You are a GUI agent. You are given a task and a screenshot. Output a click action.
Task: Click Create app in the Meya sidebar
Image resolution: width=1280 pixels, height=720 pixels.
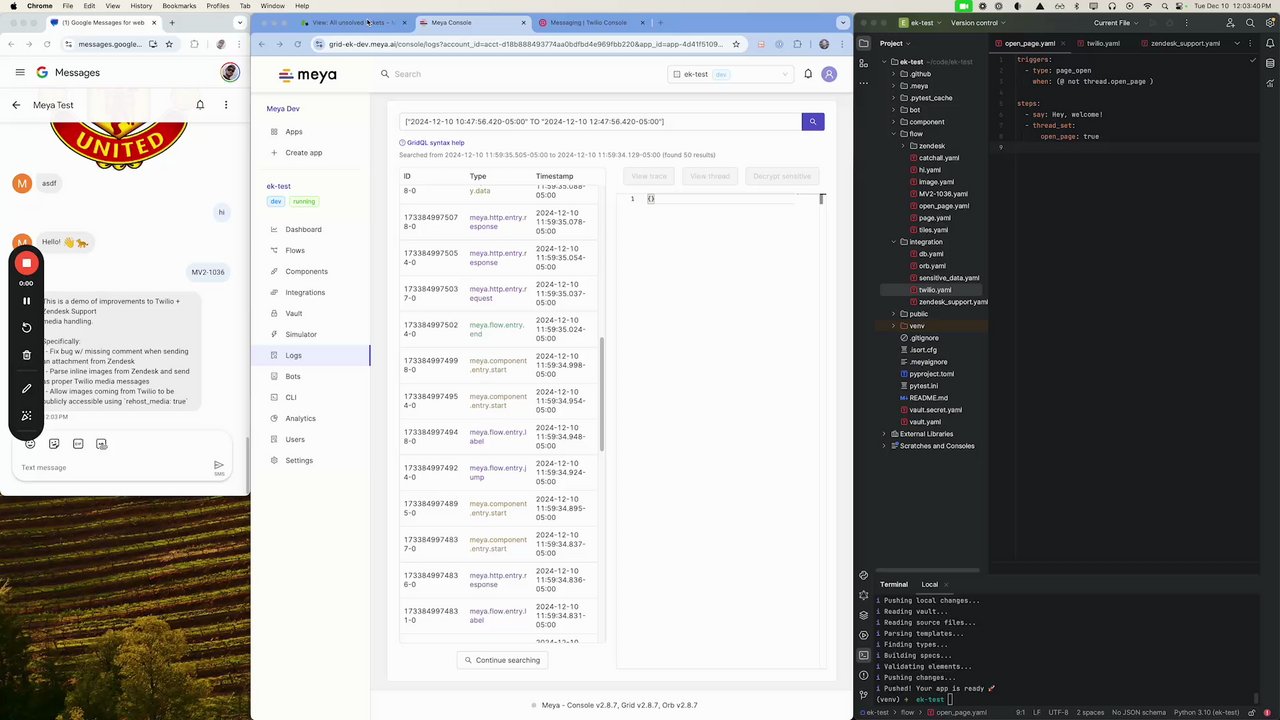coord(303,153)
